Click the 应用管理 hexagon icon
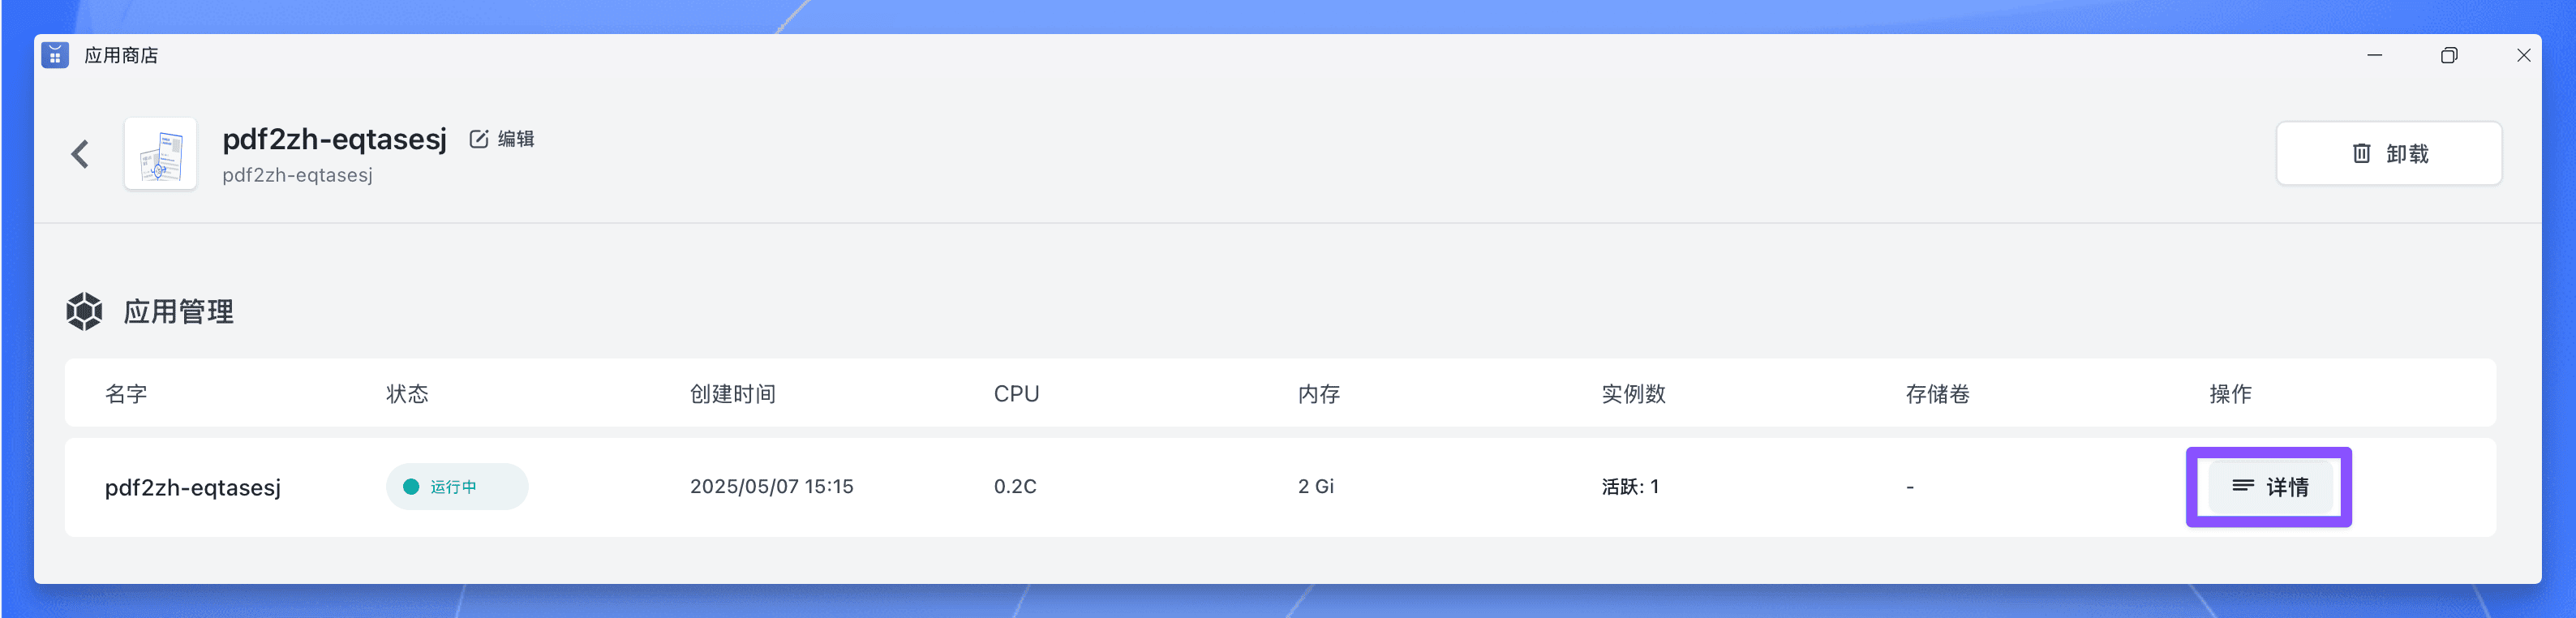The image size is (2576, 618). tap(84, 311)
